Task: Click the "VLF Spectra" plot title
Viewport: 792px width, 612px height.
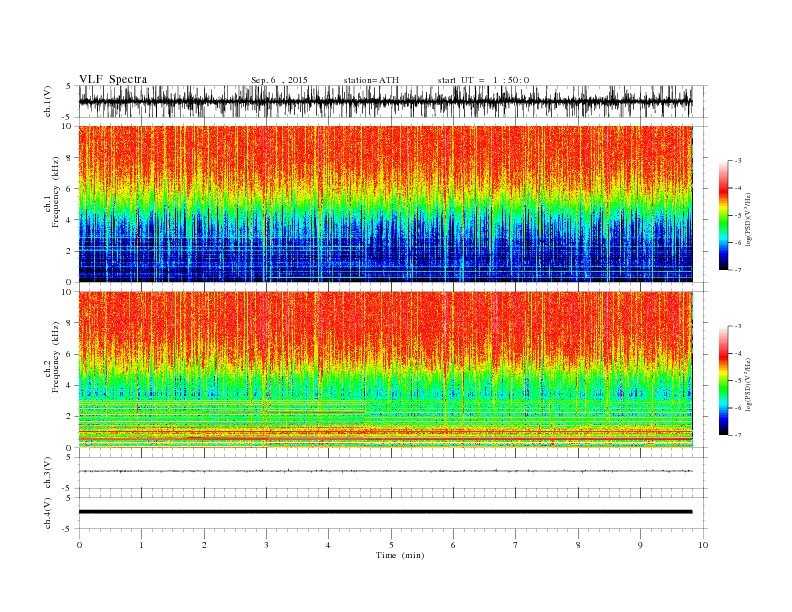Action: click(113, 79)
